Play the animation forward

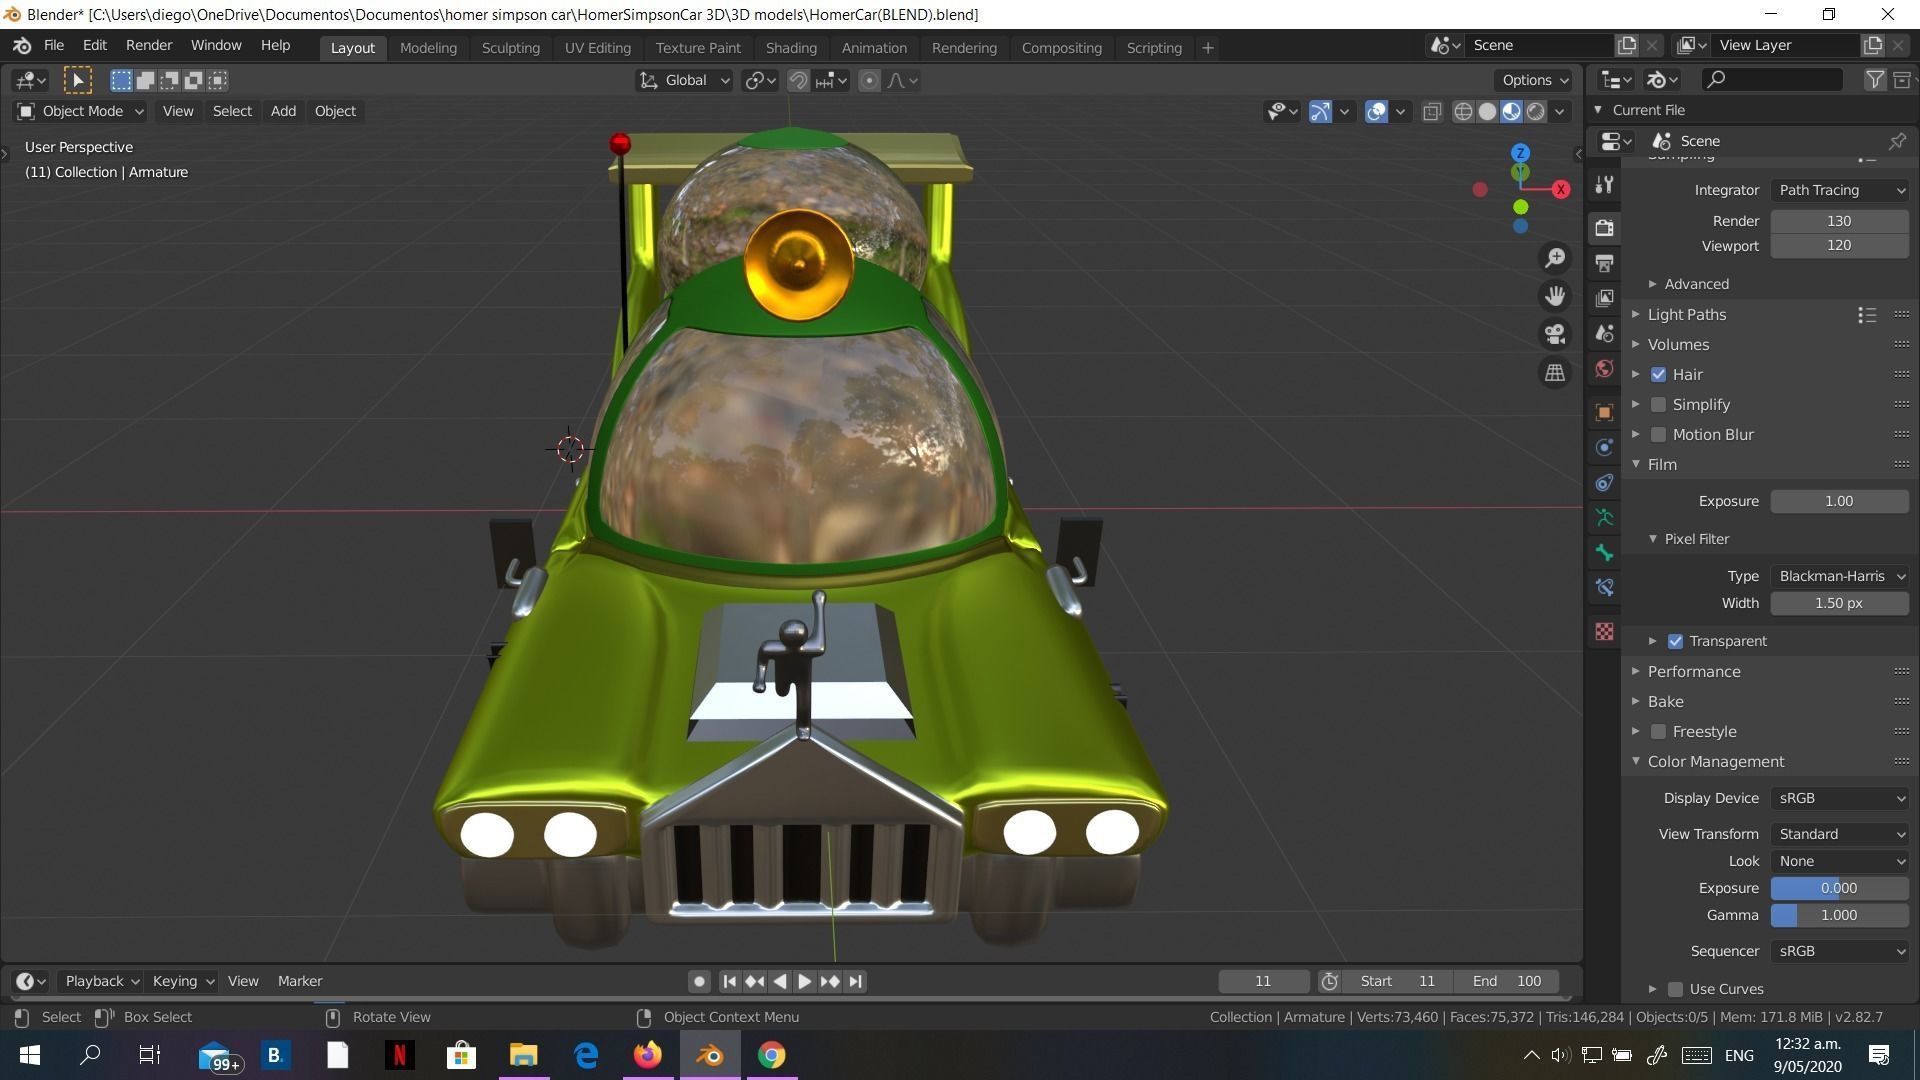804,982
